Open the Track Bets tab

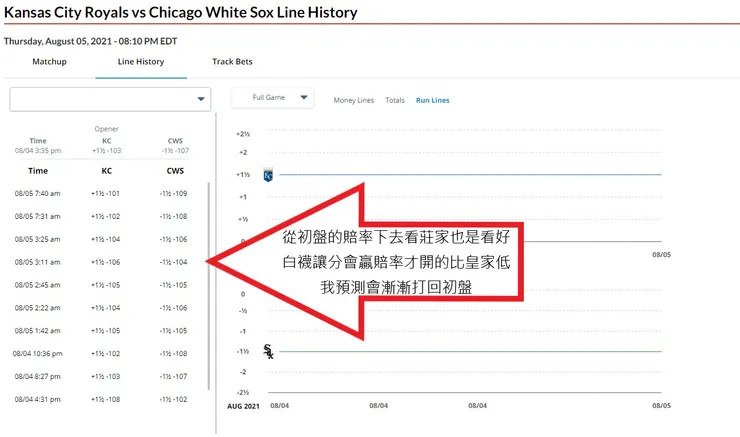(232, 61)
